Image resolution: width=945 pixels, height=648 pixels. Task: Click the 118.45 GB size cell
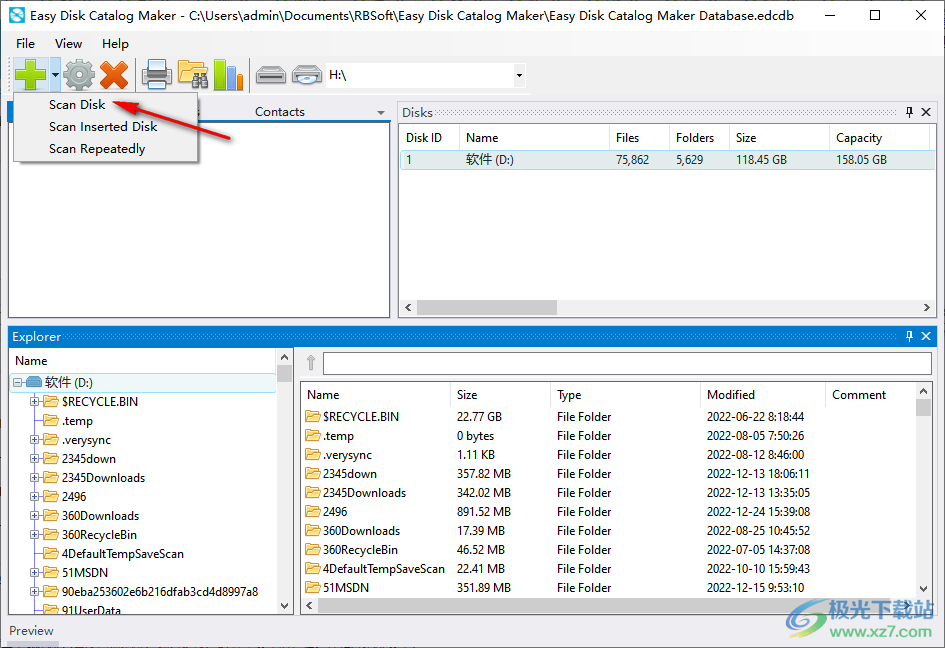coord(761,160)
